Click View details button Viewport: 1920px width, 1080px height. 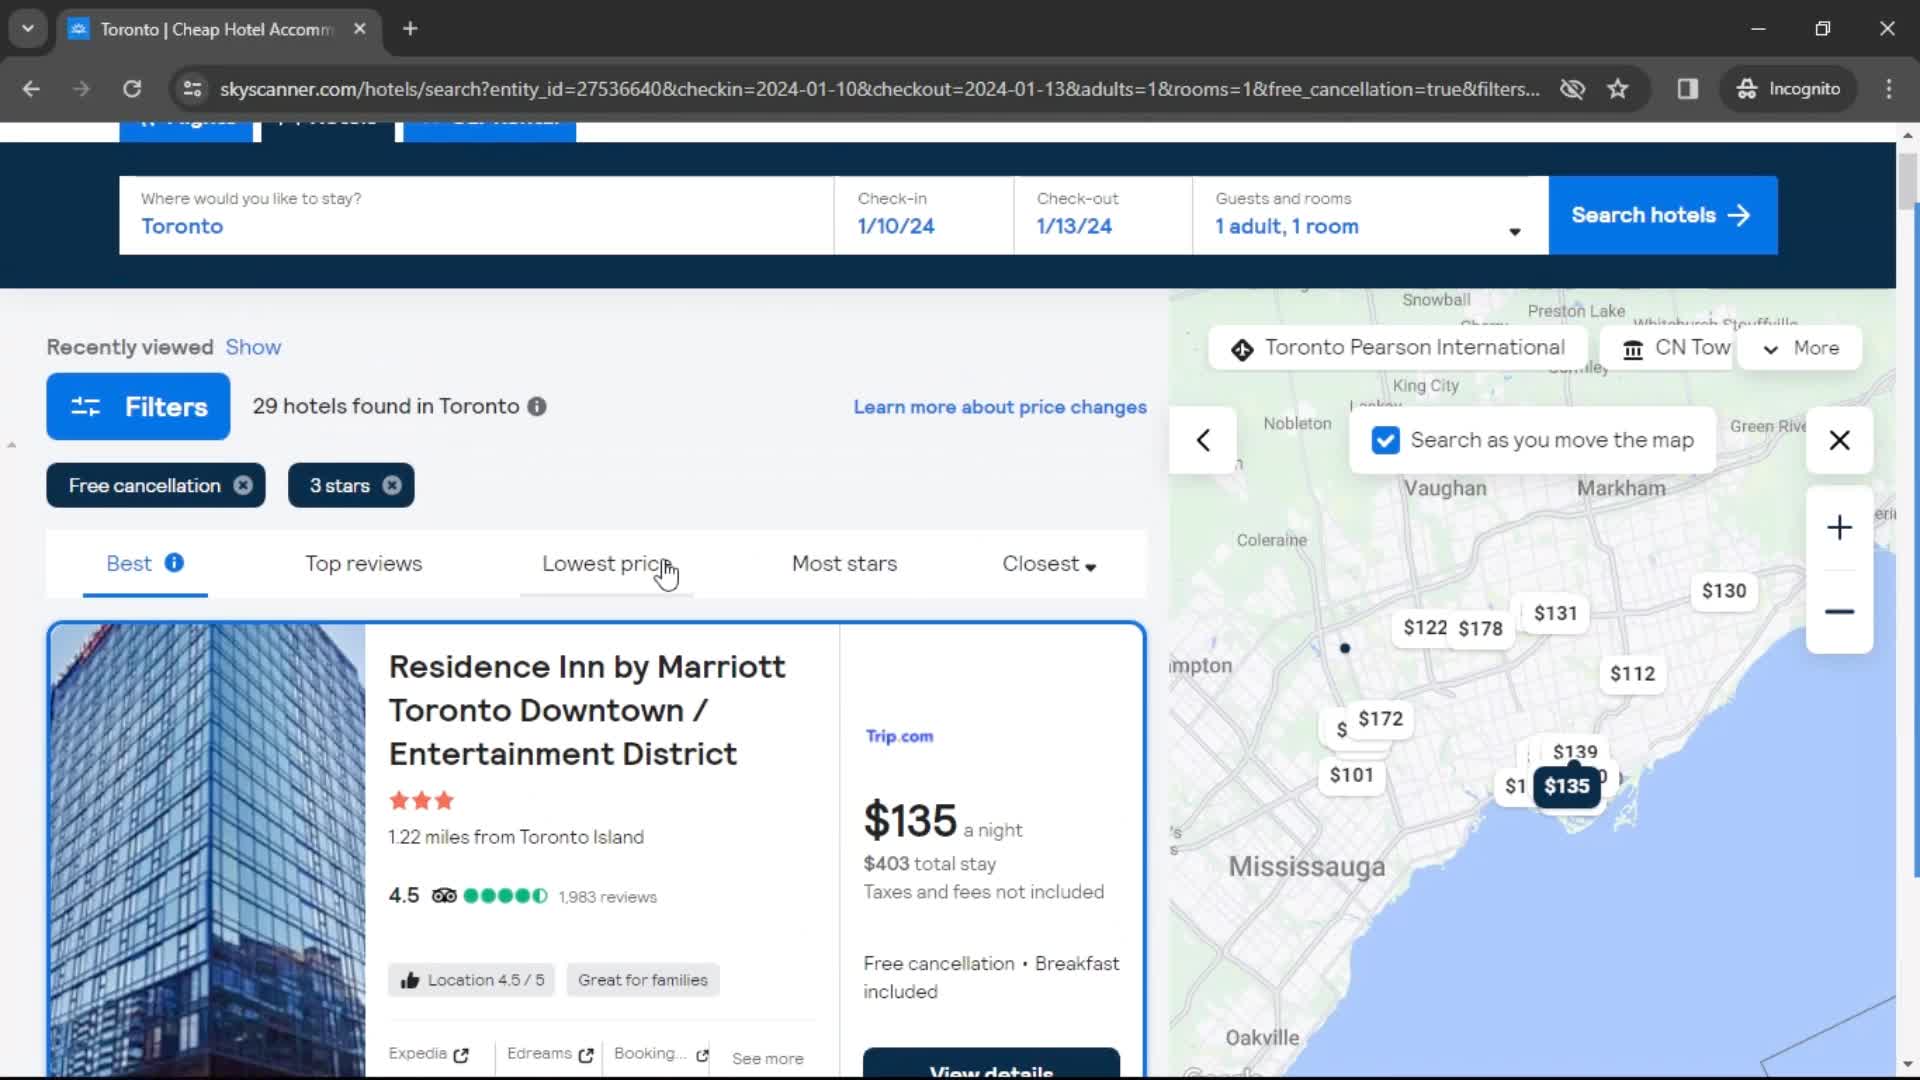(x=991, y=1064)
